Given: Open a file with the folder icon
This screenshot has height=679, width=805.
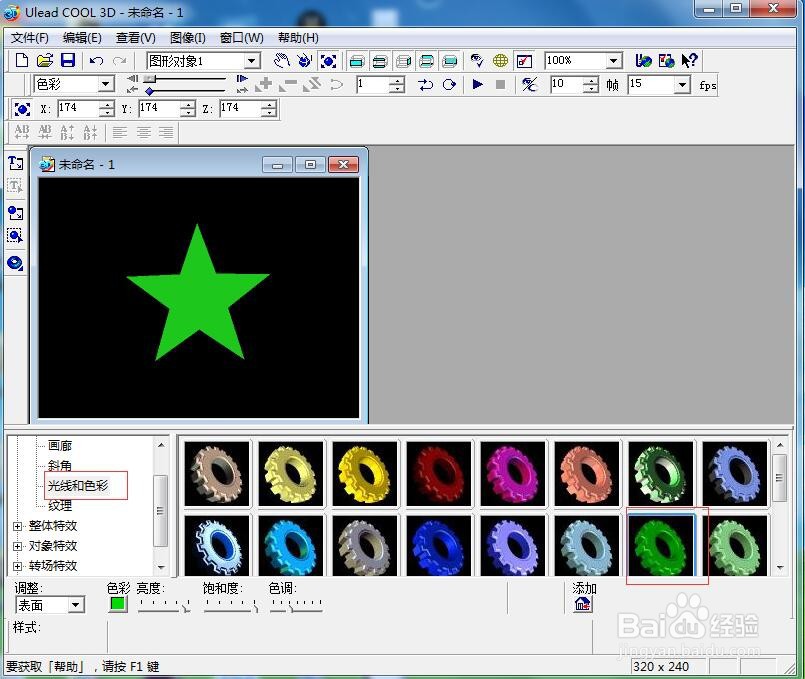Looking at the screenshot, I should (x=45, y=61).
